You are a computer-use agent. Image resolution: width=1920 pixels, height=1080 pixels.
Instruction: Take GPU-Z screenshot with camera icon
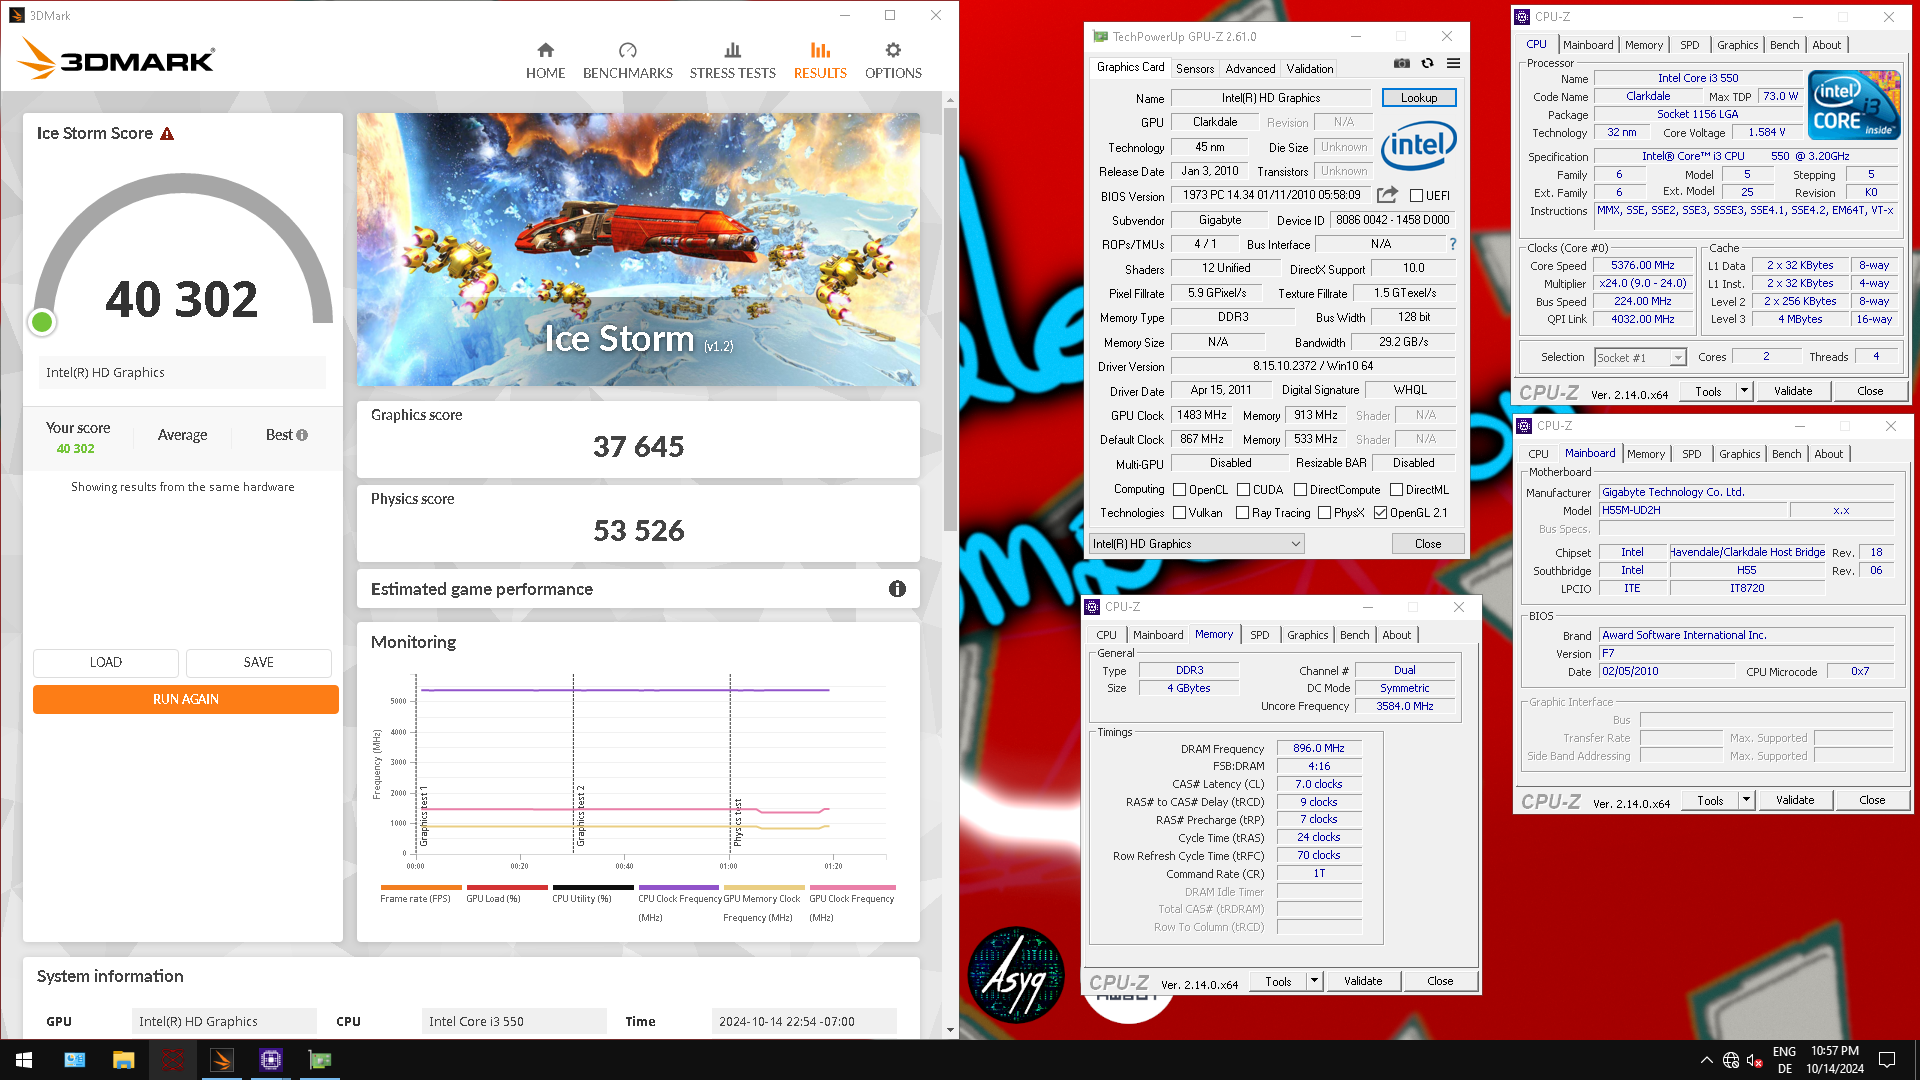[1402, 63]
